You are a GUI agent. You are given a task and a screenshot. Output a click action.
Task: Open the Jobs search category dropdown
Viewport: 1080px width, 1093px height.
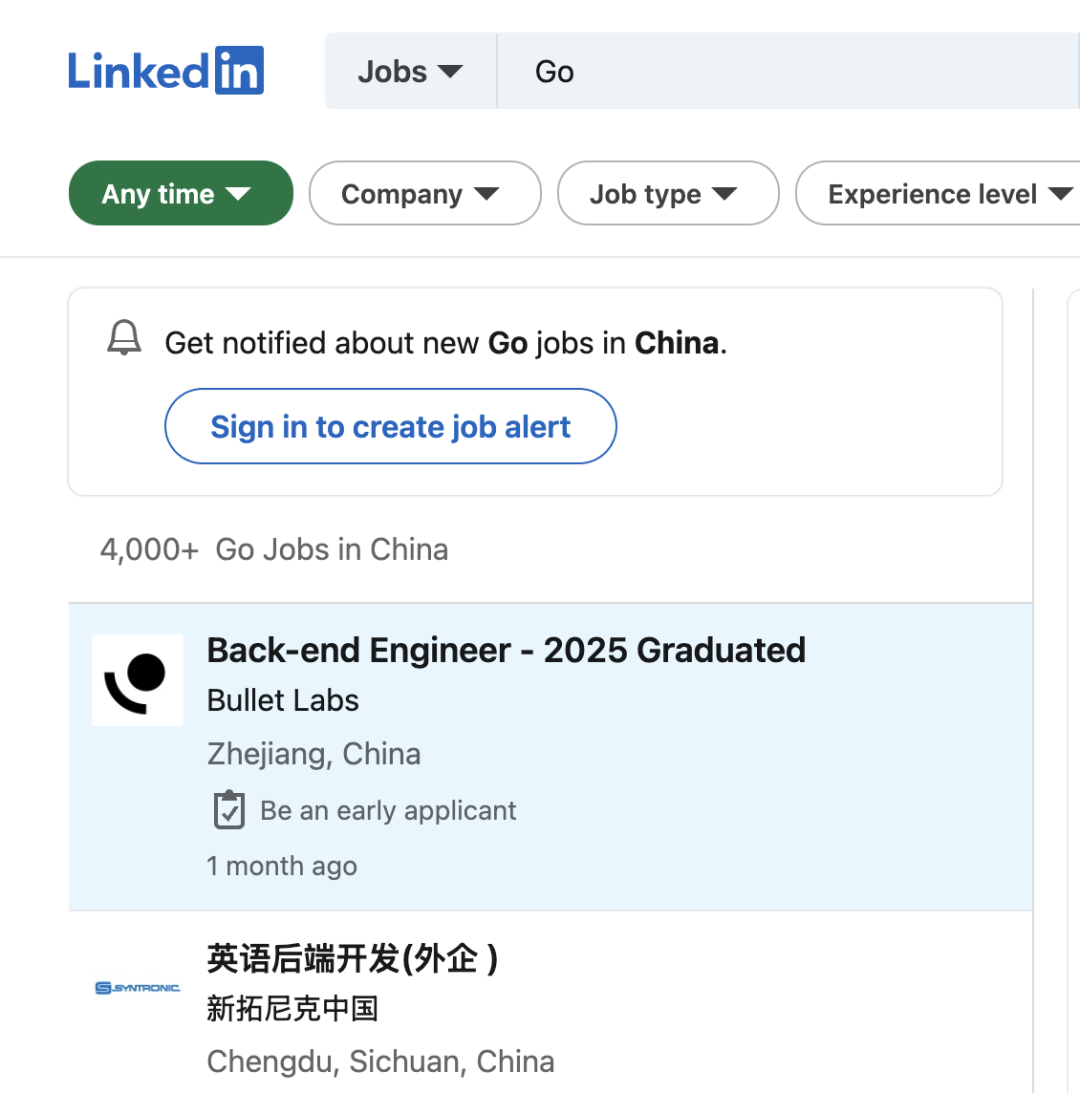tap(410, 72)
